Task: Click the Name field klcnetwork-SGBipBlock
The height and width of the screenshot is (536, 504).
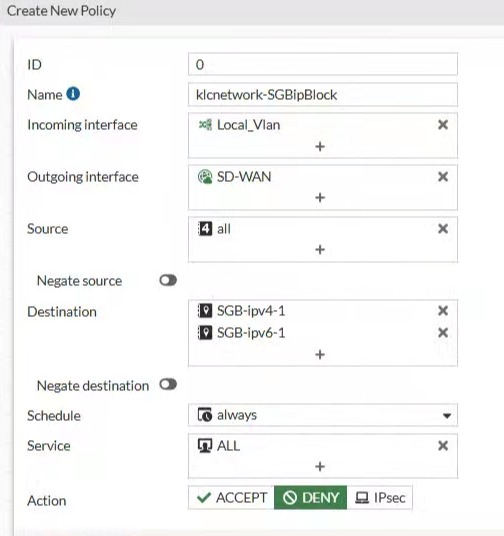Action: click(323, 95)
